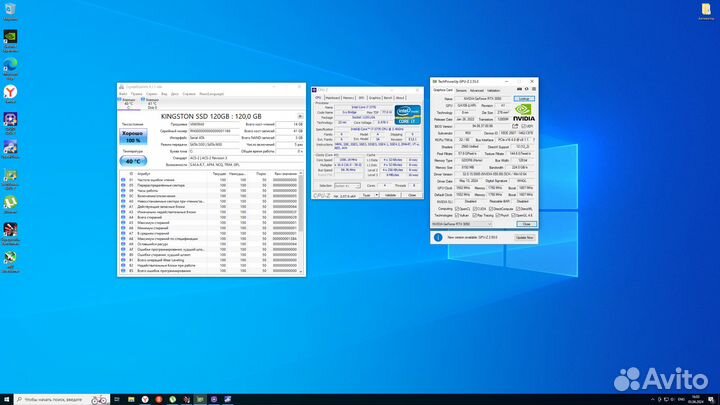Viewport: 720px width, 405px height.
Task: Open the CPU-Z Tools dropdown arrow
Action: coord(377,195)
